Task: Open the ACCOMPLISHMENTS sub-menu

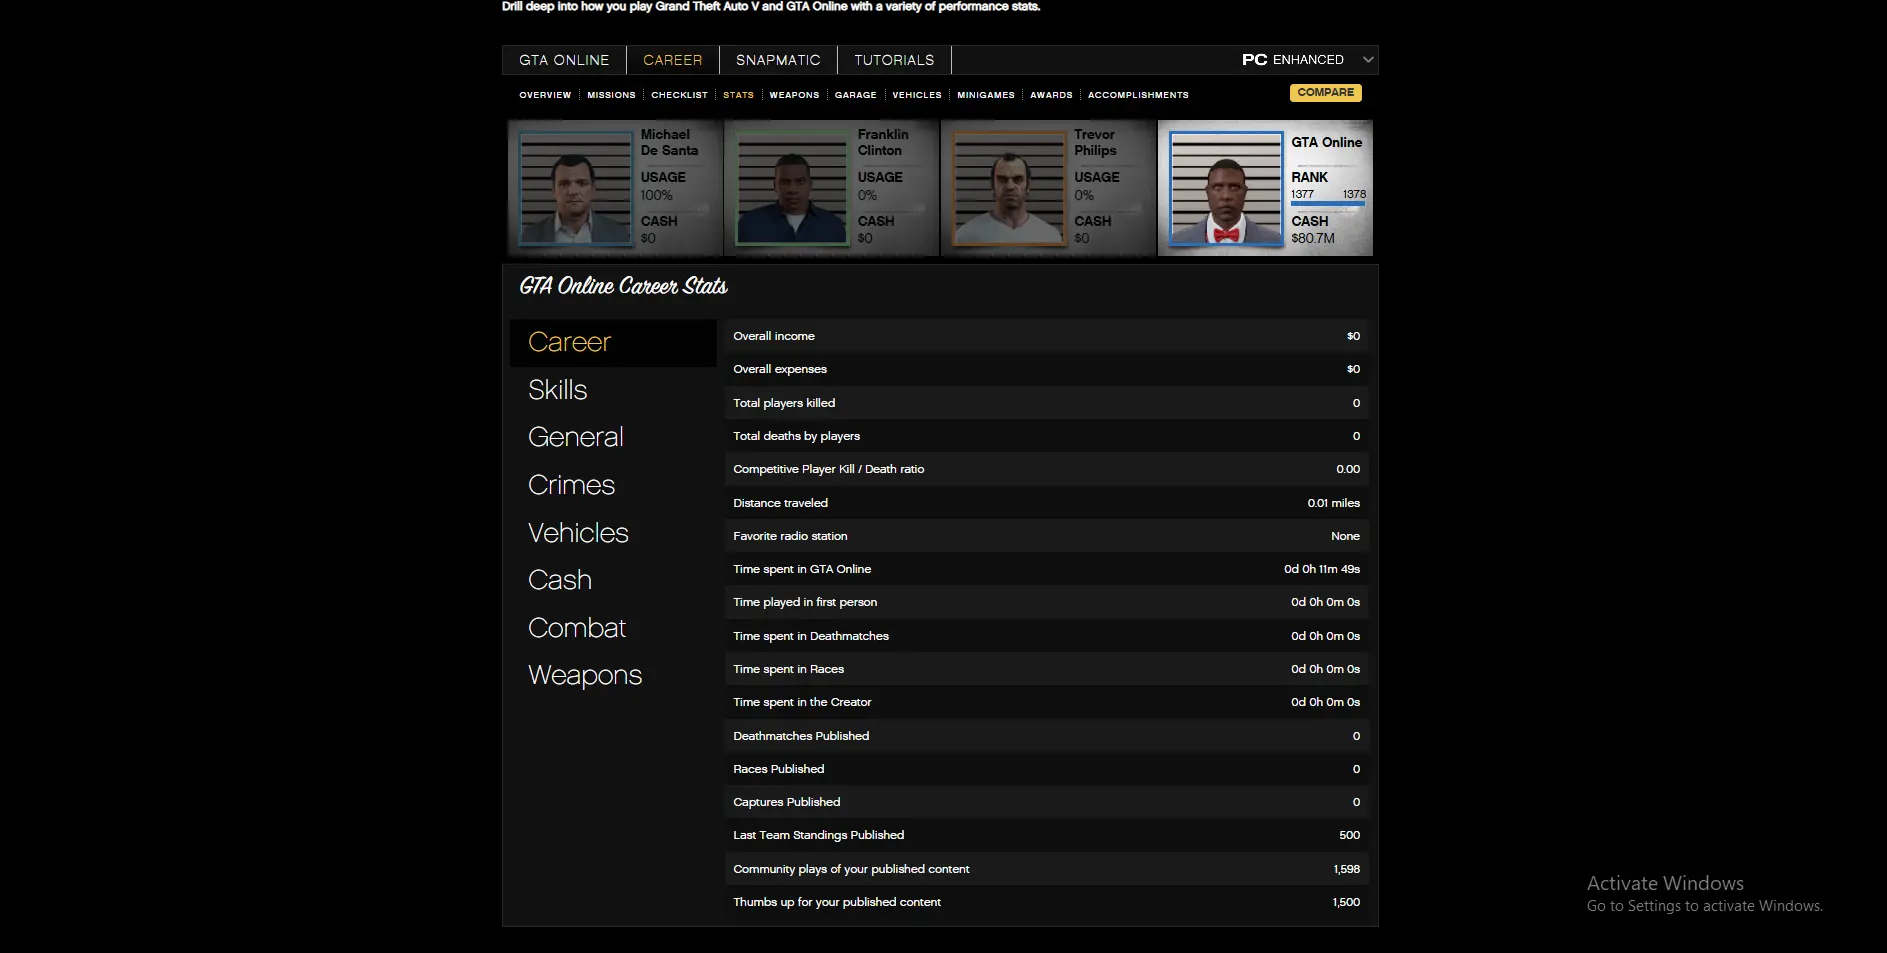Action: coord(1138,95)
